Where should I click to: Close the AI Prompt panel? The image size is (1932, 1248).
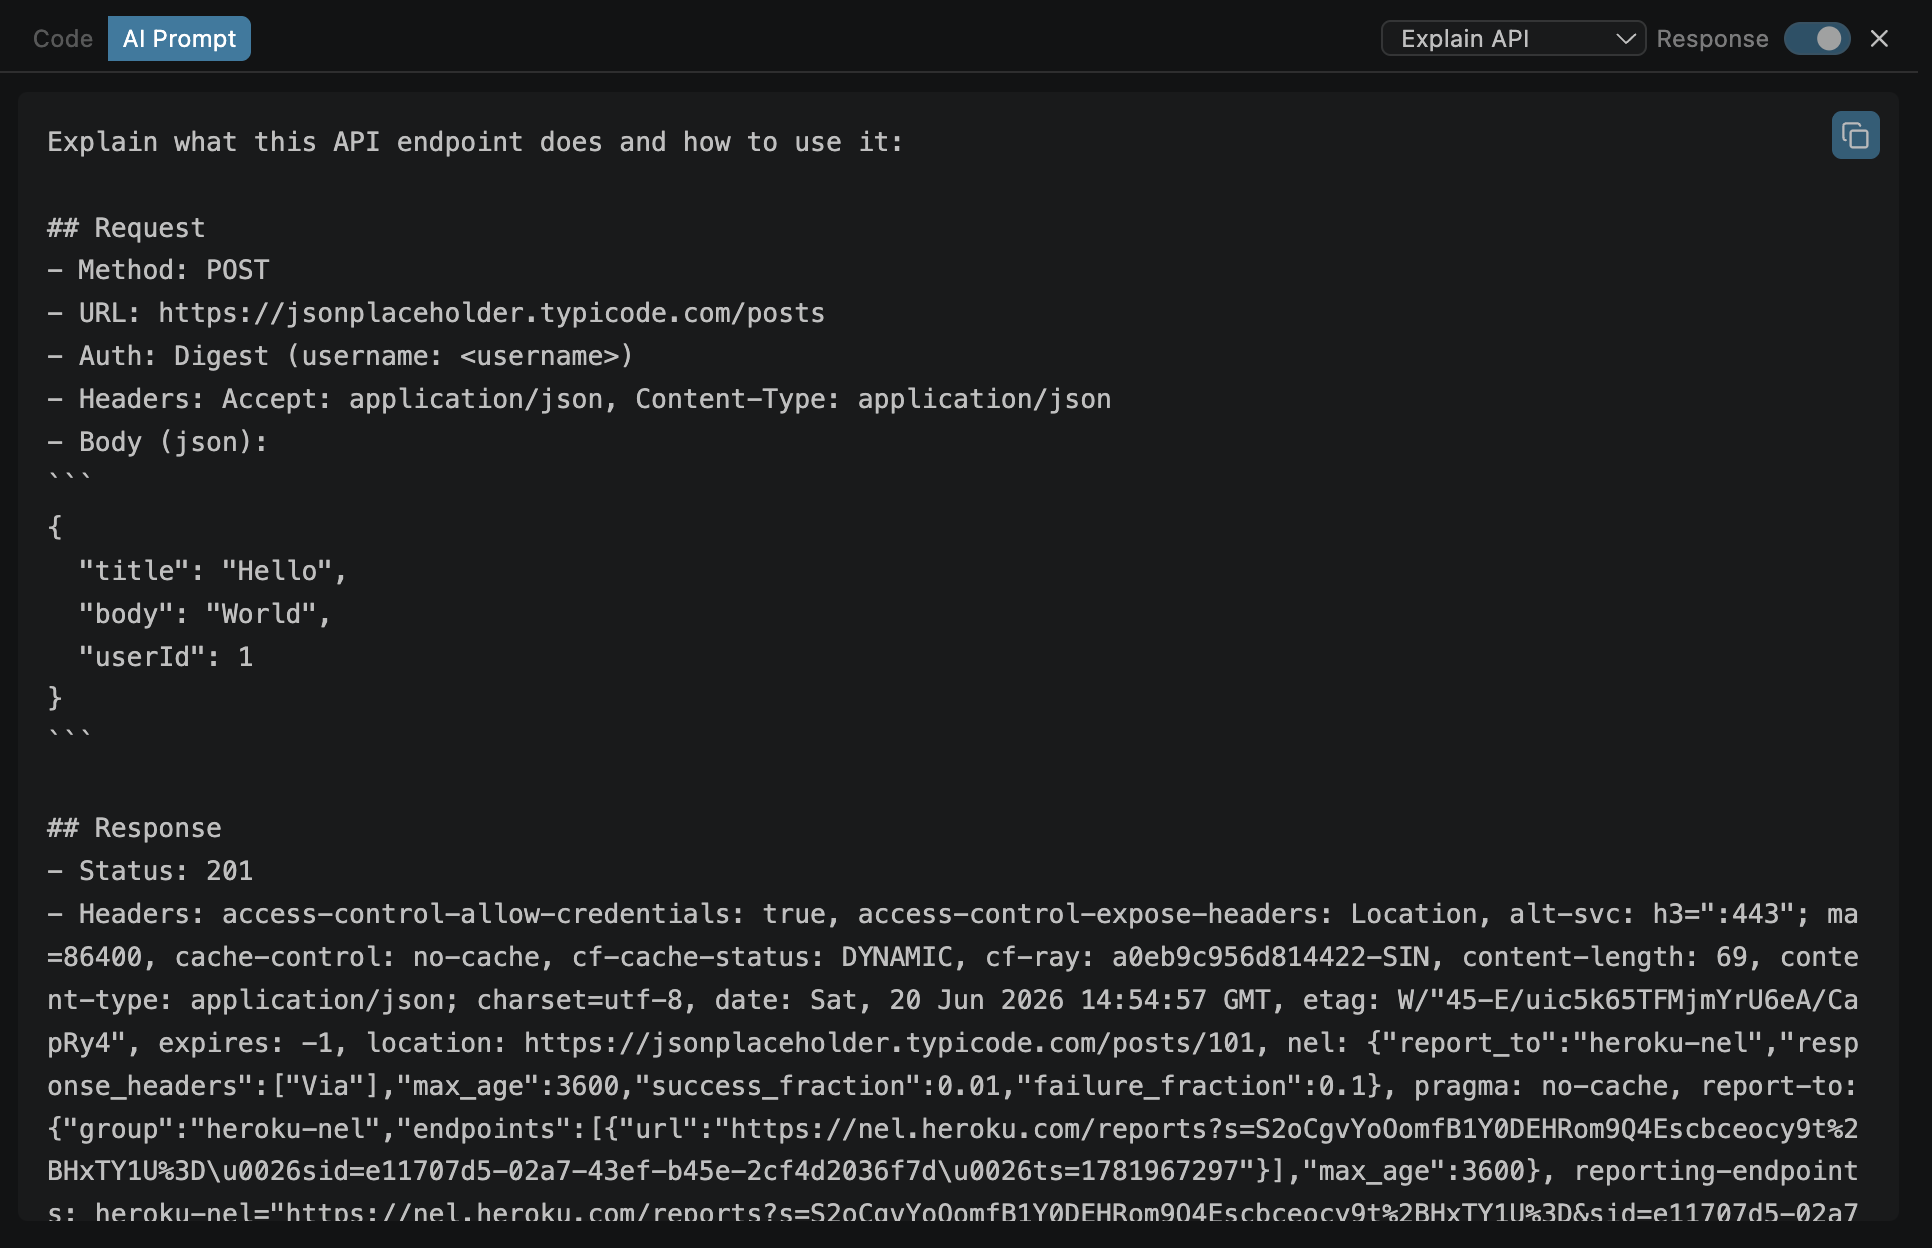click(x=1879, y=39)
